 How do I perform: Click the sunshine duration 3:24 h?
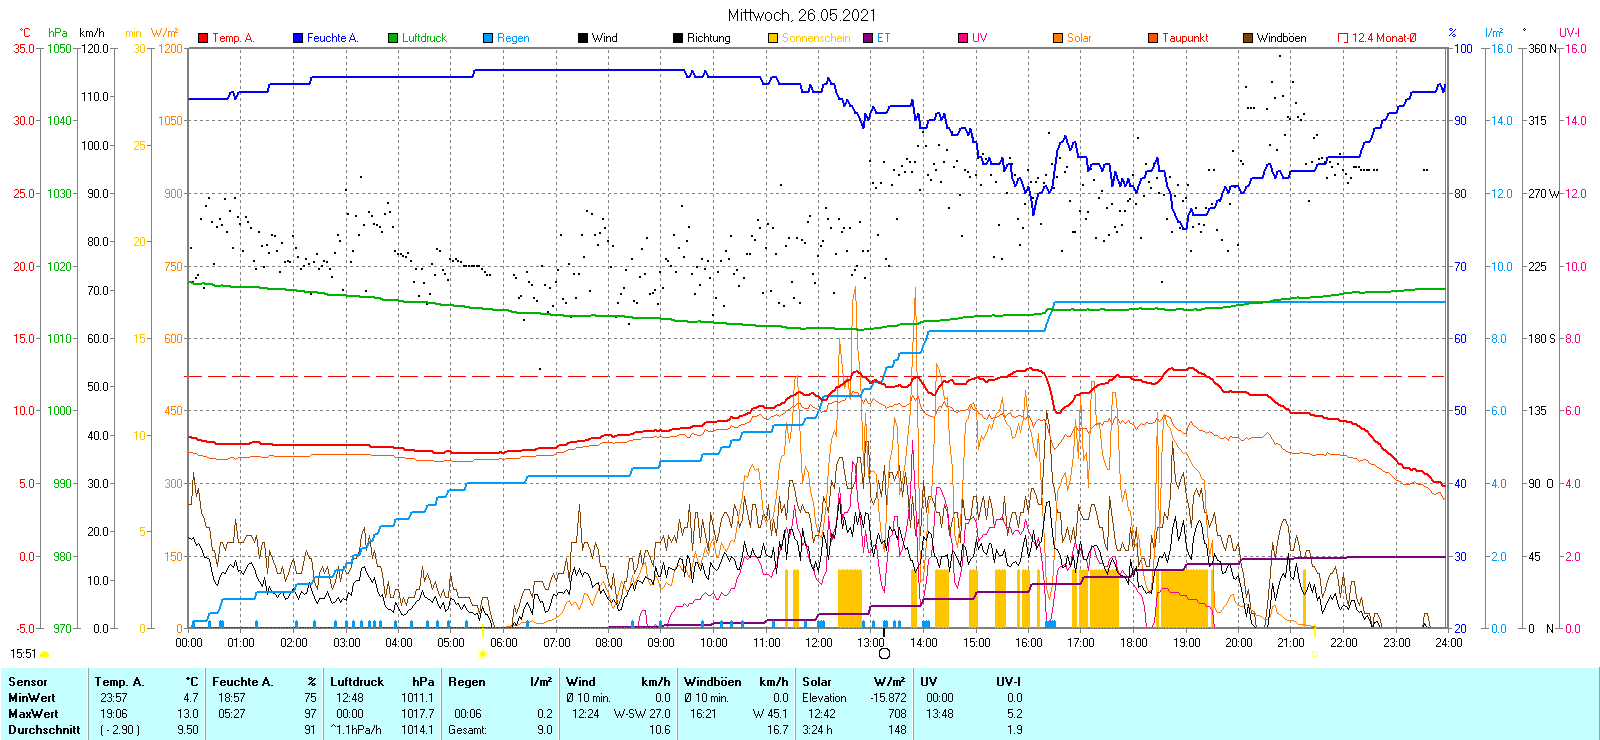817,730
